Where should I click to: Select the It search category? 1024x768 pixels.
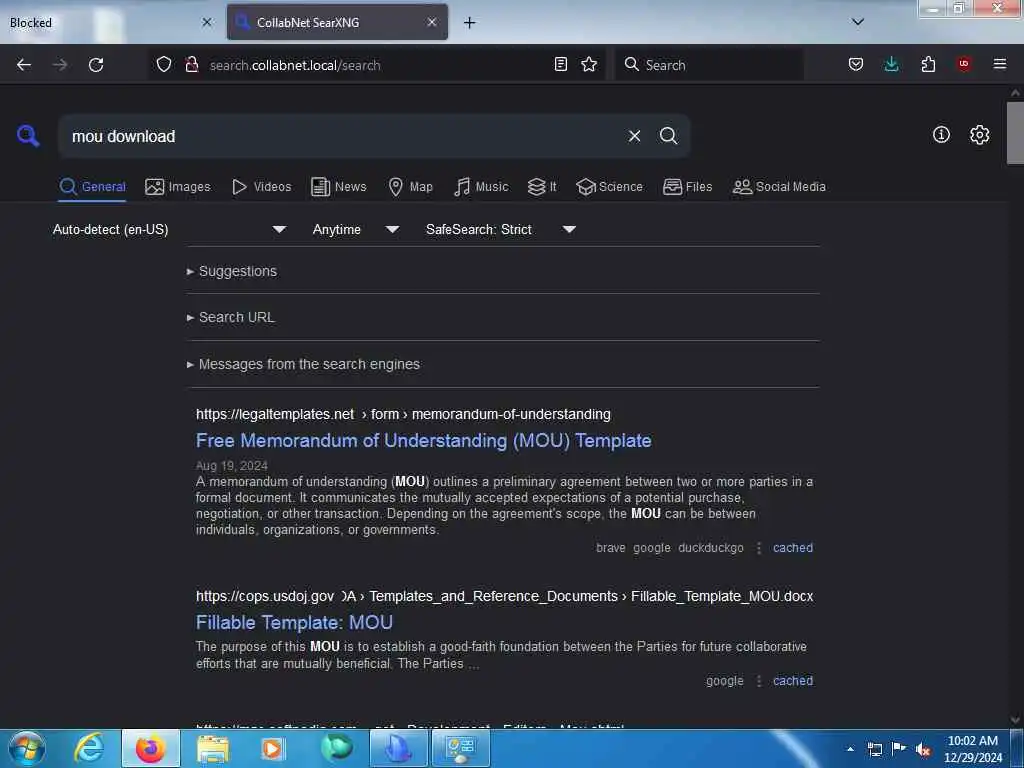pos(542,187)
